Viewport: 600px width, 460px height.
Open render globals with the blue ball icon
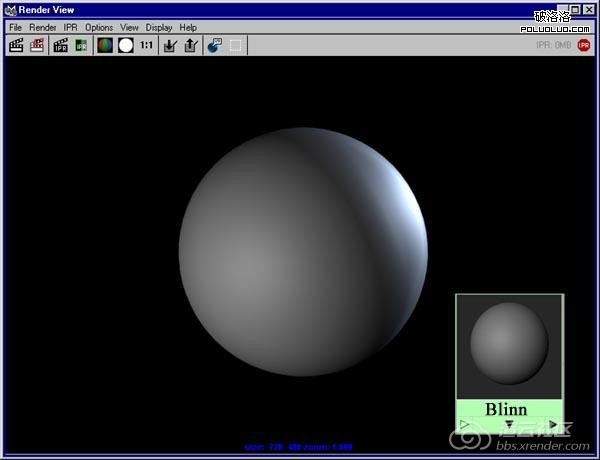(215, 45)
